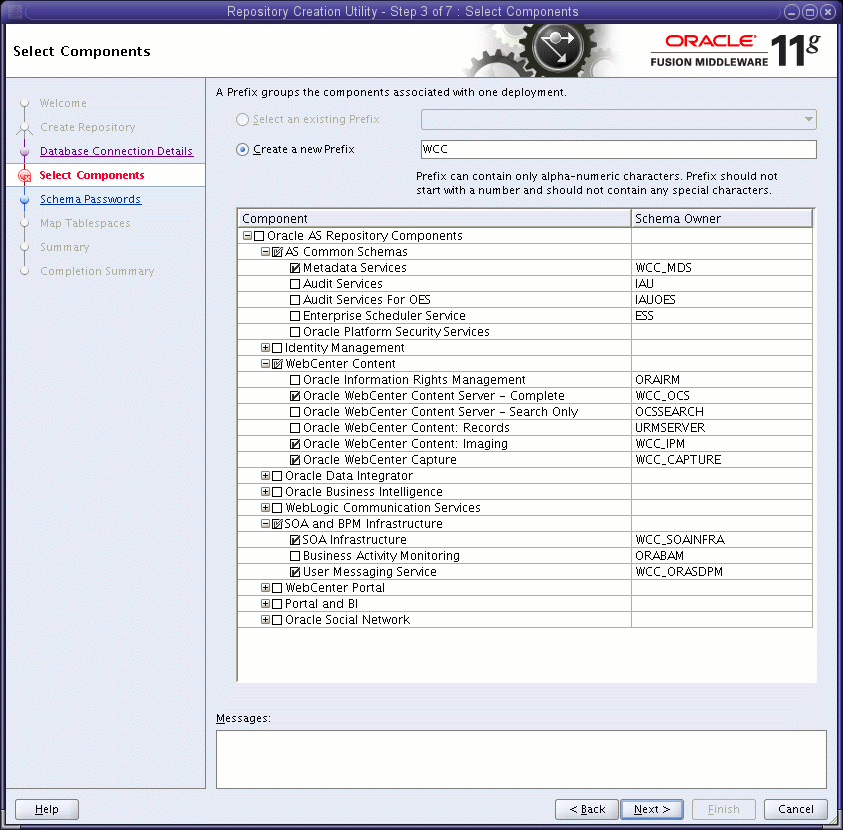Select the WCC_IPM schema owner cell
The image size is (843, 830).
click(x=721, y=444)
